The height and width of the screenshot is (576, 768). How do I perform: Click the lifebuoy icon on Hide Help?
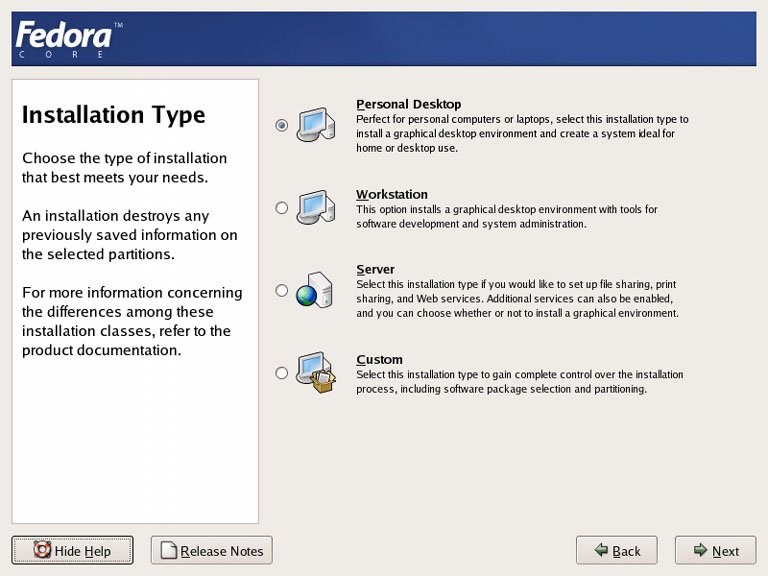(x=42, y=550)
